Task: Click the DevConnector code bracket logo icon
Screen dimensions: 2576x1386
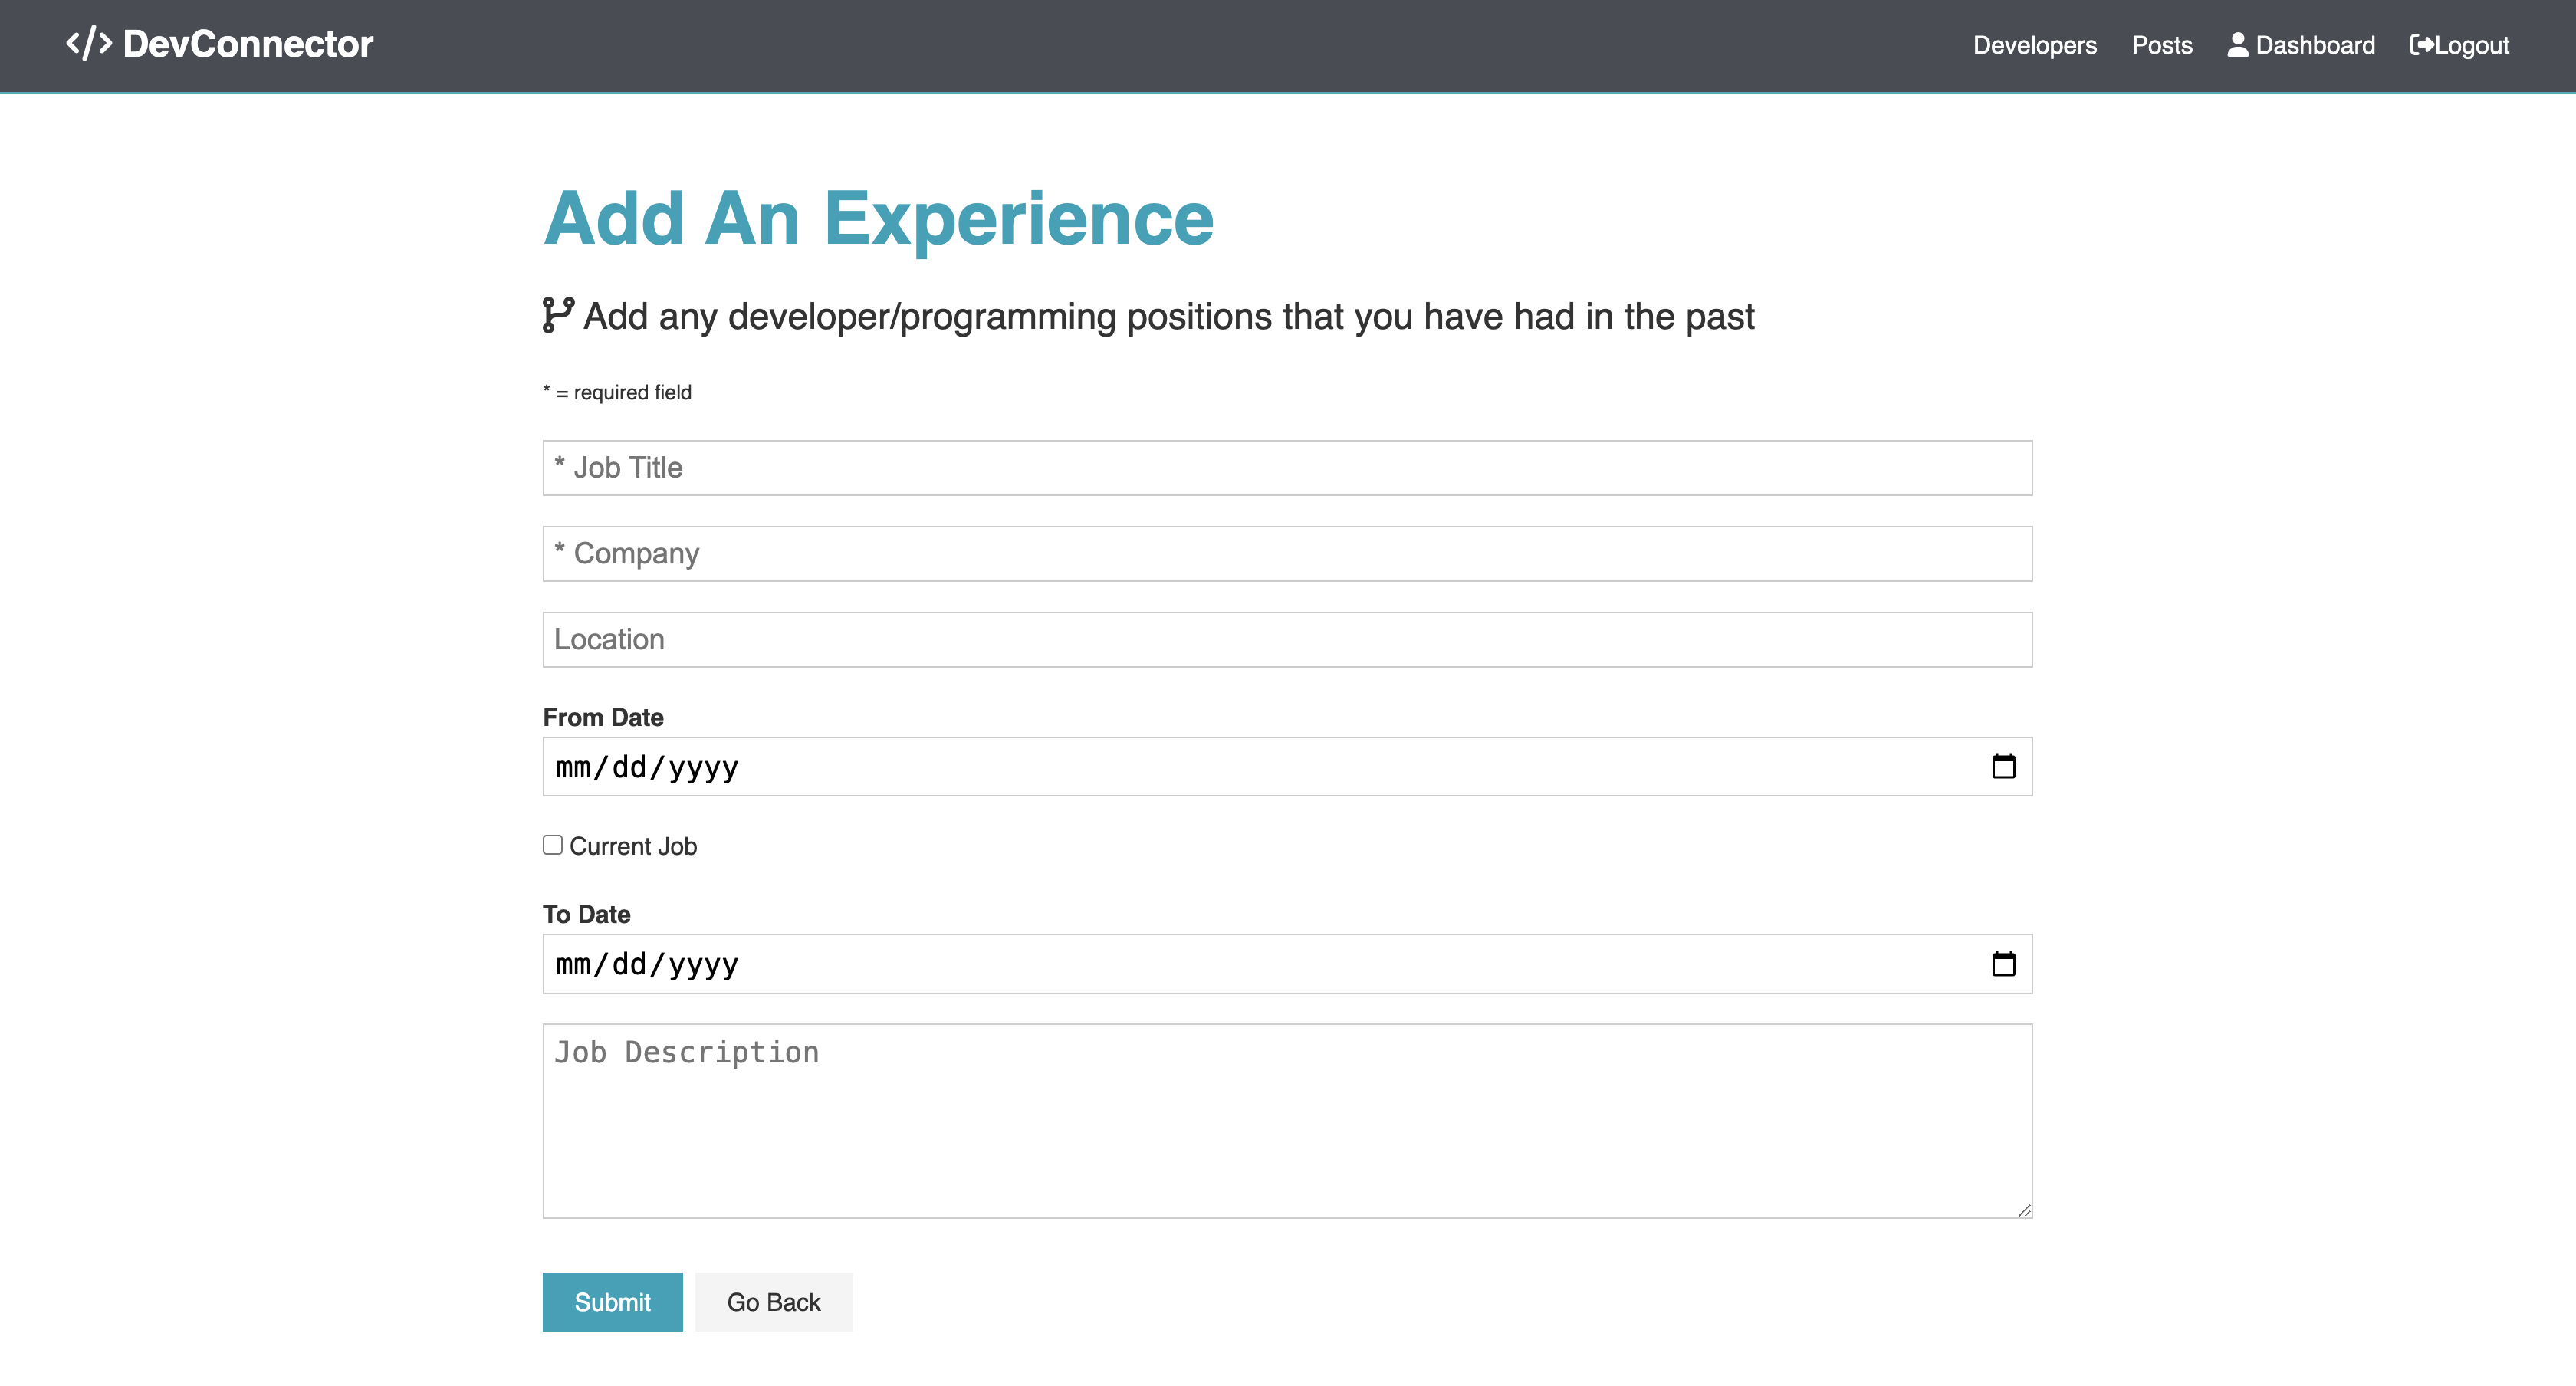Action: coord(88,44)
